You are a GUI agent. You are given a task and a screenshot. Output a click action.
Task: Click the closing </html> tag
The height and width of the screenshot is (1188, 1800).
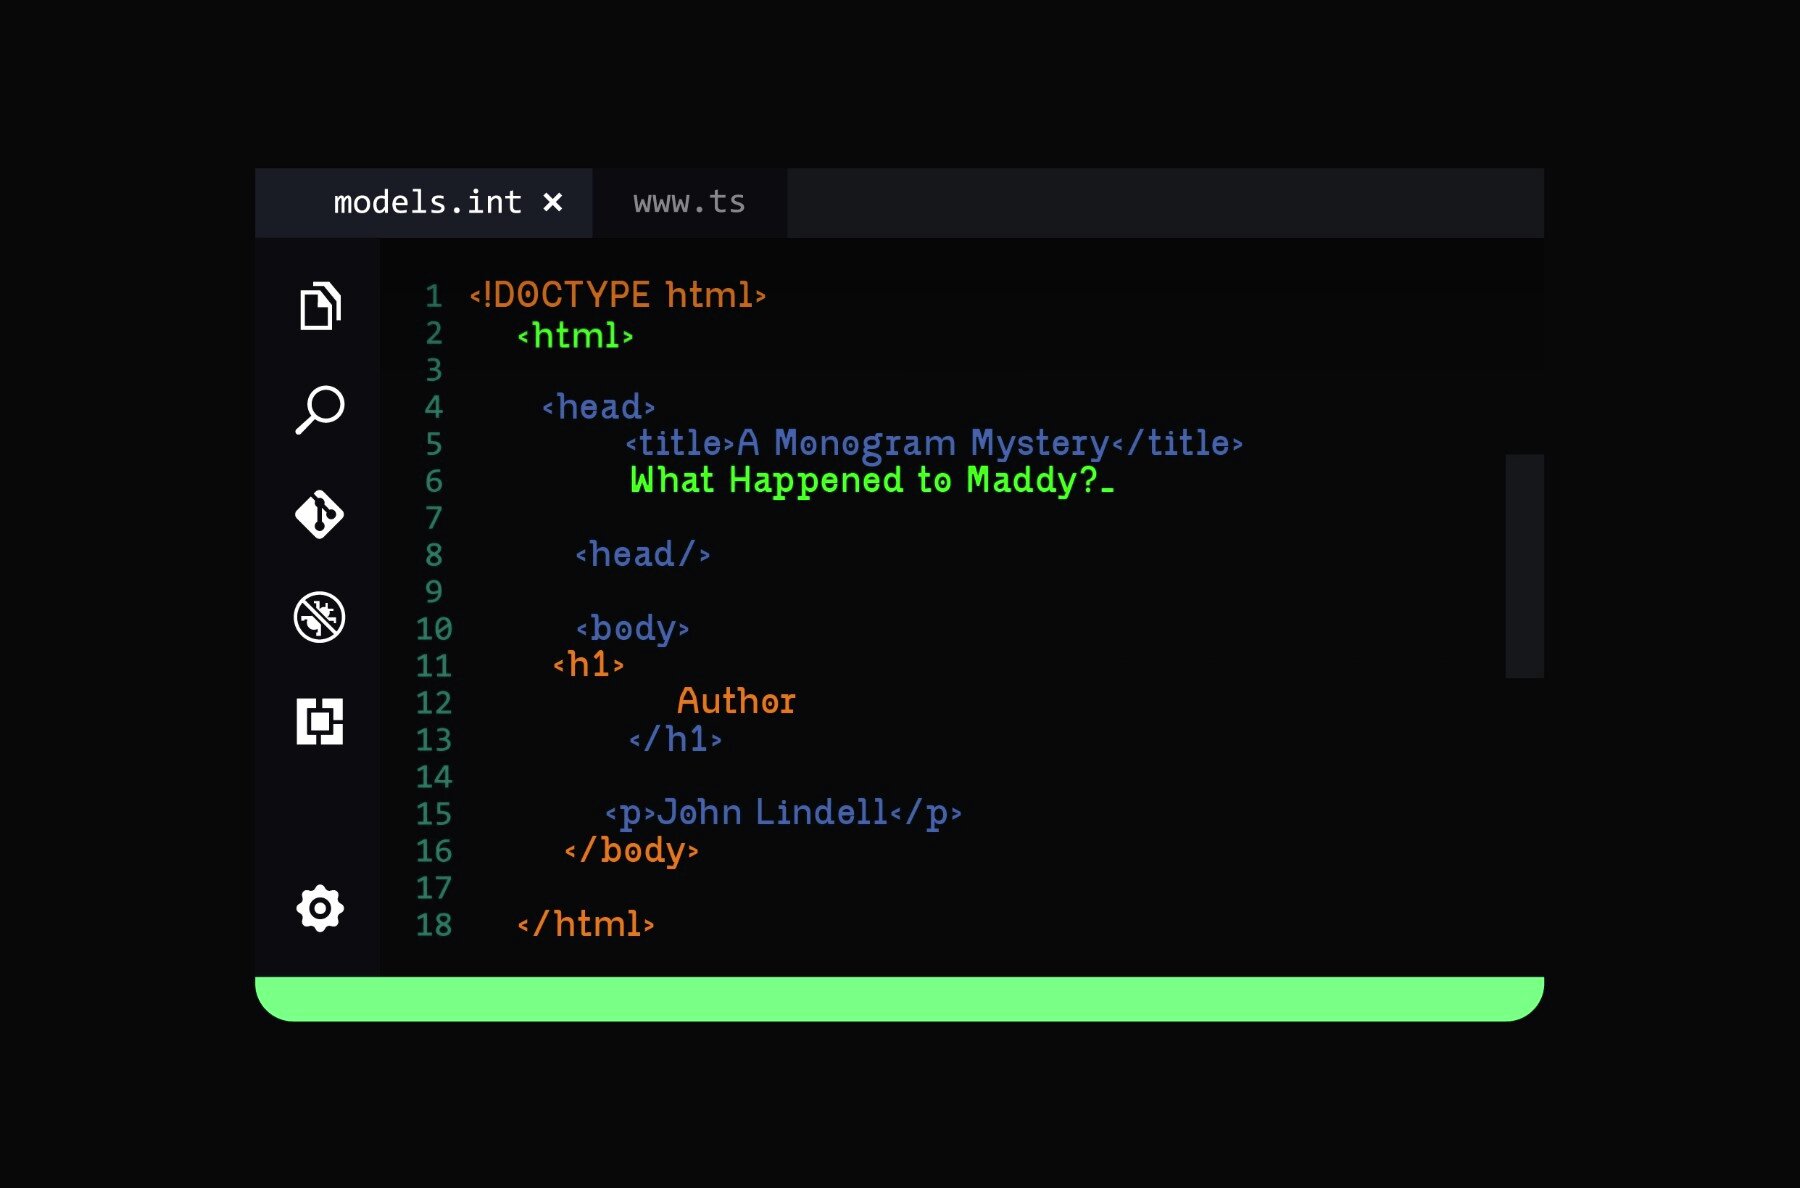coord(586,925)
